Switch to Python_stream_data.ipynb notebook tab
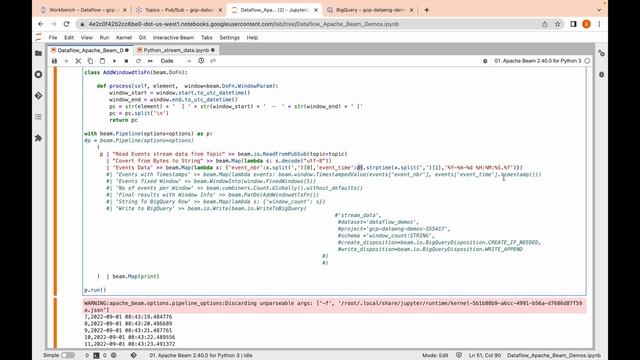 [x=176, y=50]
